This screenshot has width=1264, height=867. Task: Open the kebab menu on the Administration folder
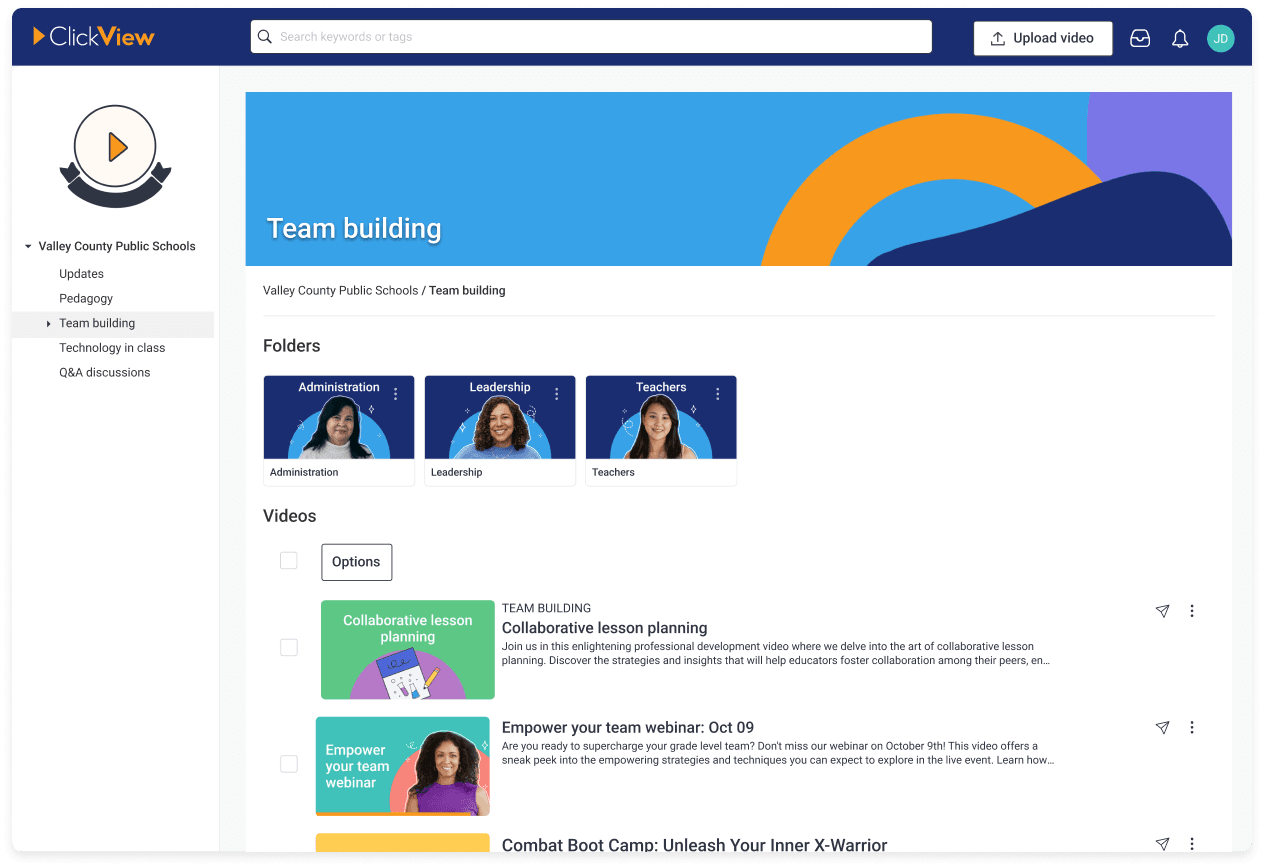click(395, 394)
